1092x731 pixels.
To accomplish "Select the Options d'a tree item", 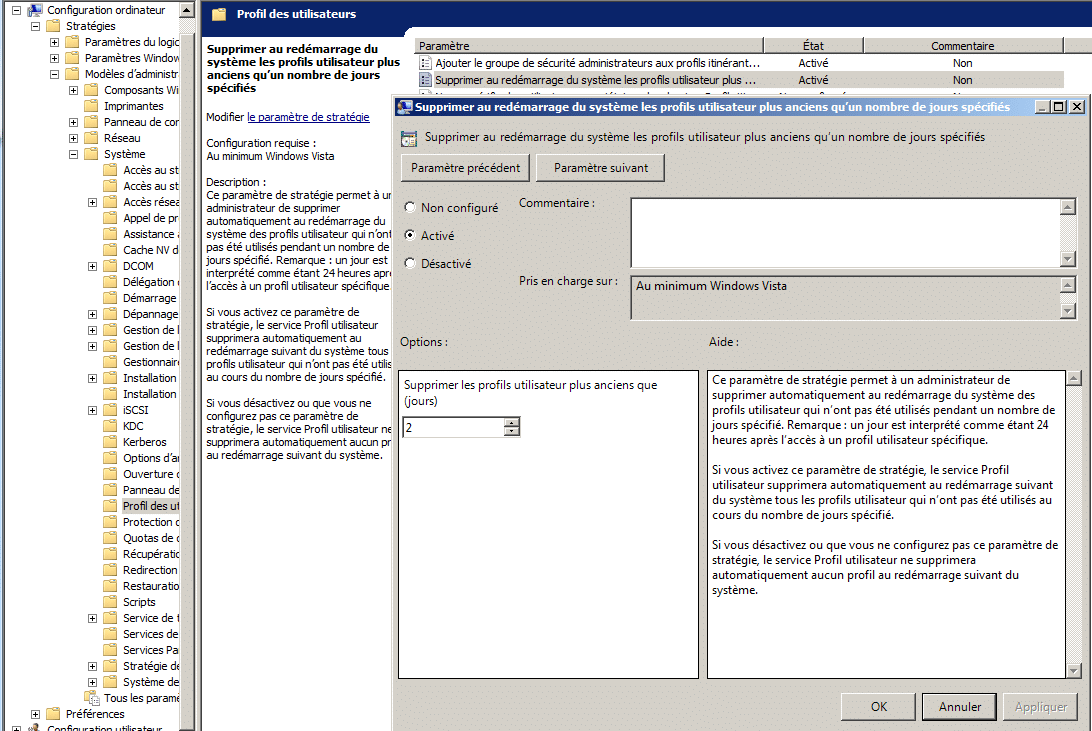I will coord(151,458).
